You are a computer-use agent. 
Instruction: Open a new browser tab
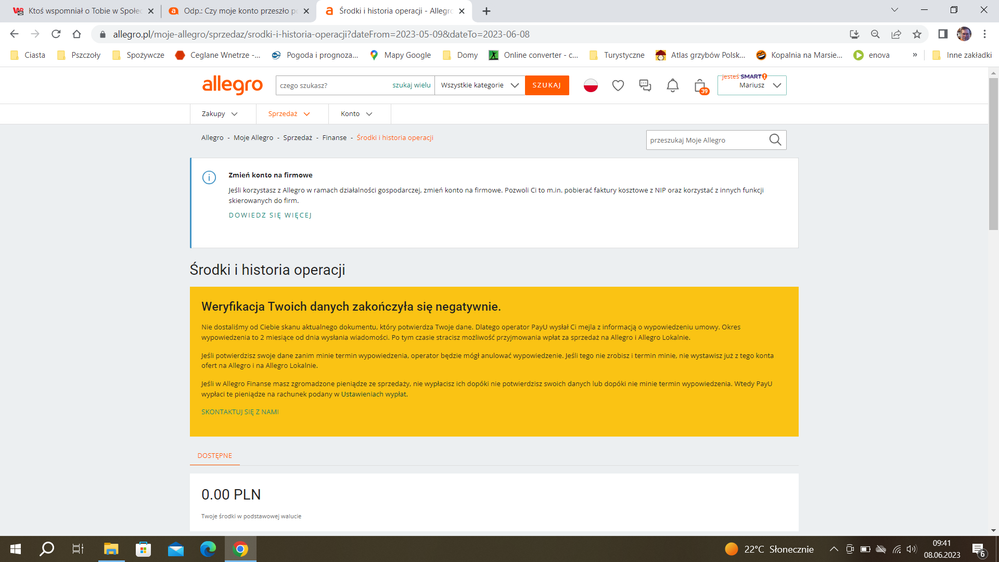pos(486,11)
